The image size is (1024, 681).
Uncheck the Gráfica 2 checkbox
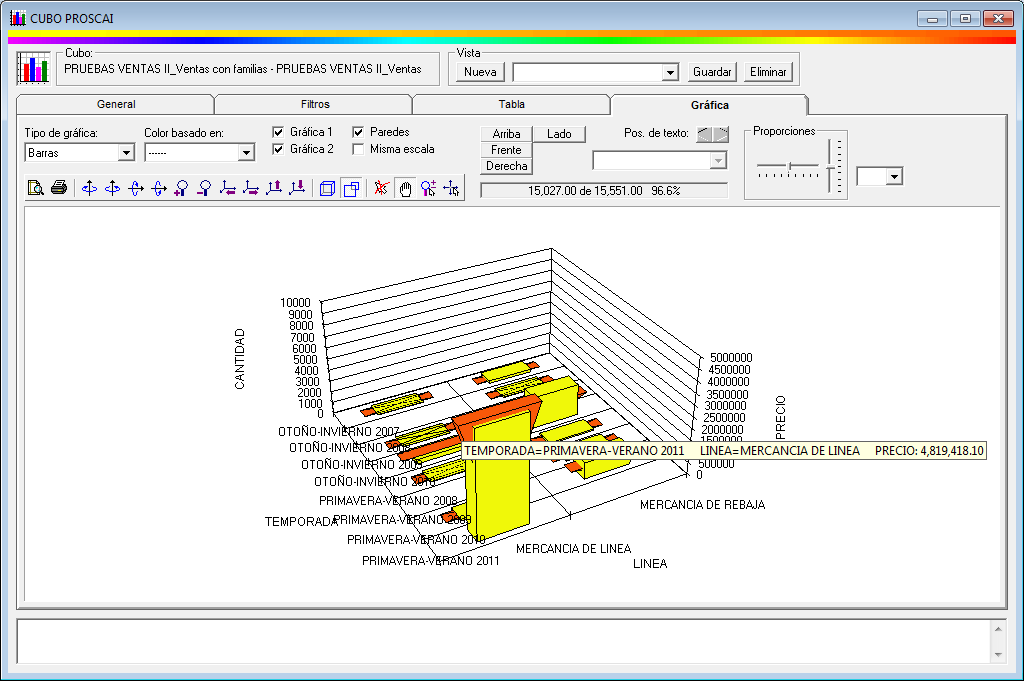tap(278, 149)
